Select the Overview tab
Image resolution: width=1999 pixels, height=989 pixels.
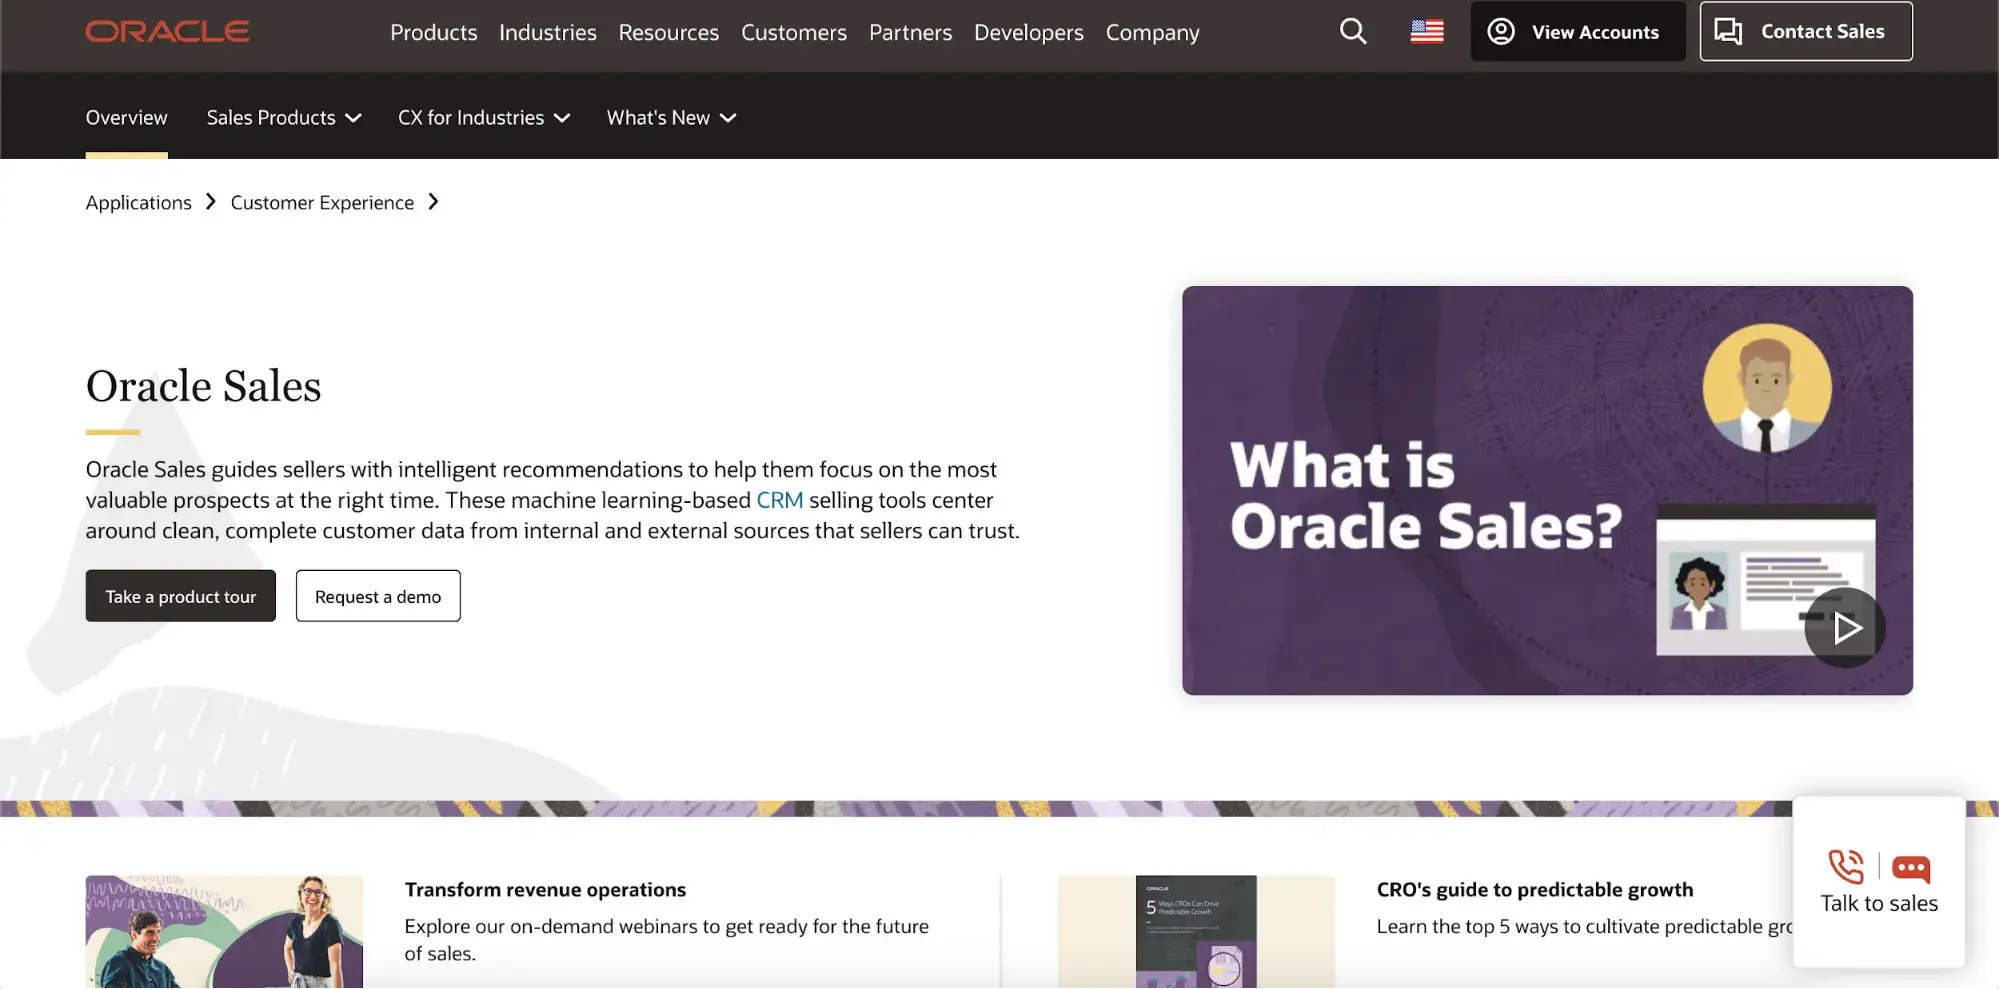click(x=126, y=118)
